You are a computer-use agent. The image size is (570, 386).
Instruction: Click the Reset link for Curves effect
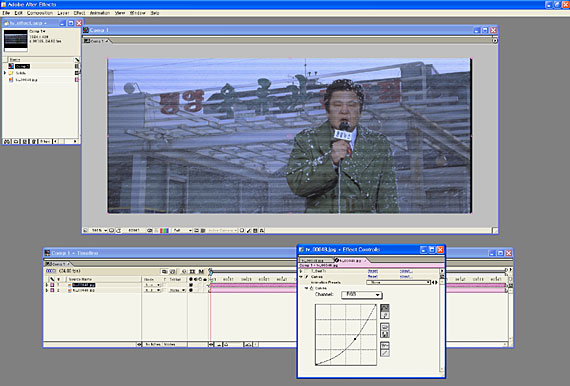click(x=373, y=277)
